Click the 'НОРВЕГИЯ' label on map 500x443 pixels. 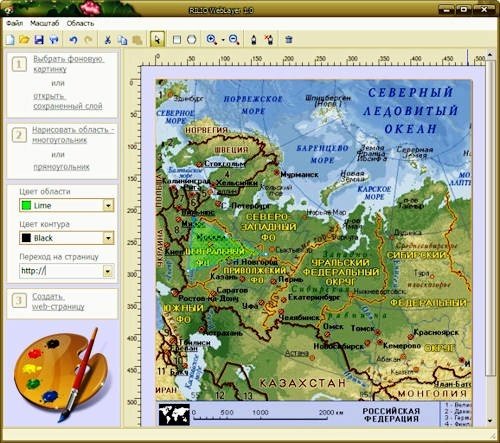pos(206,130)
